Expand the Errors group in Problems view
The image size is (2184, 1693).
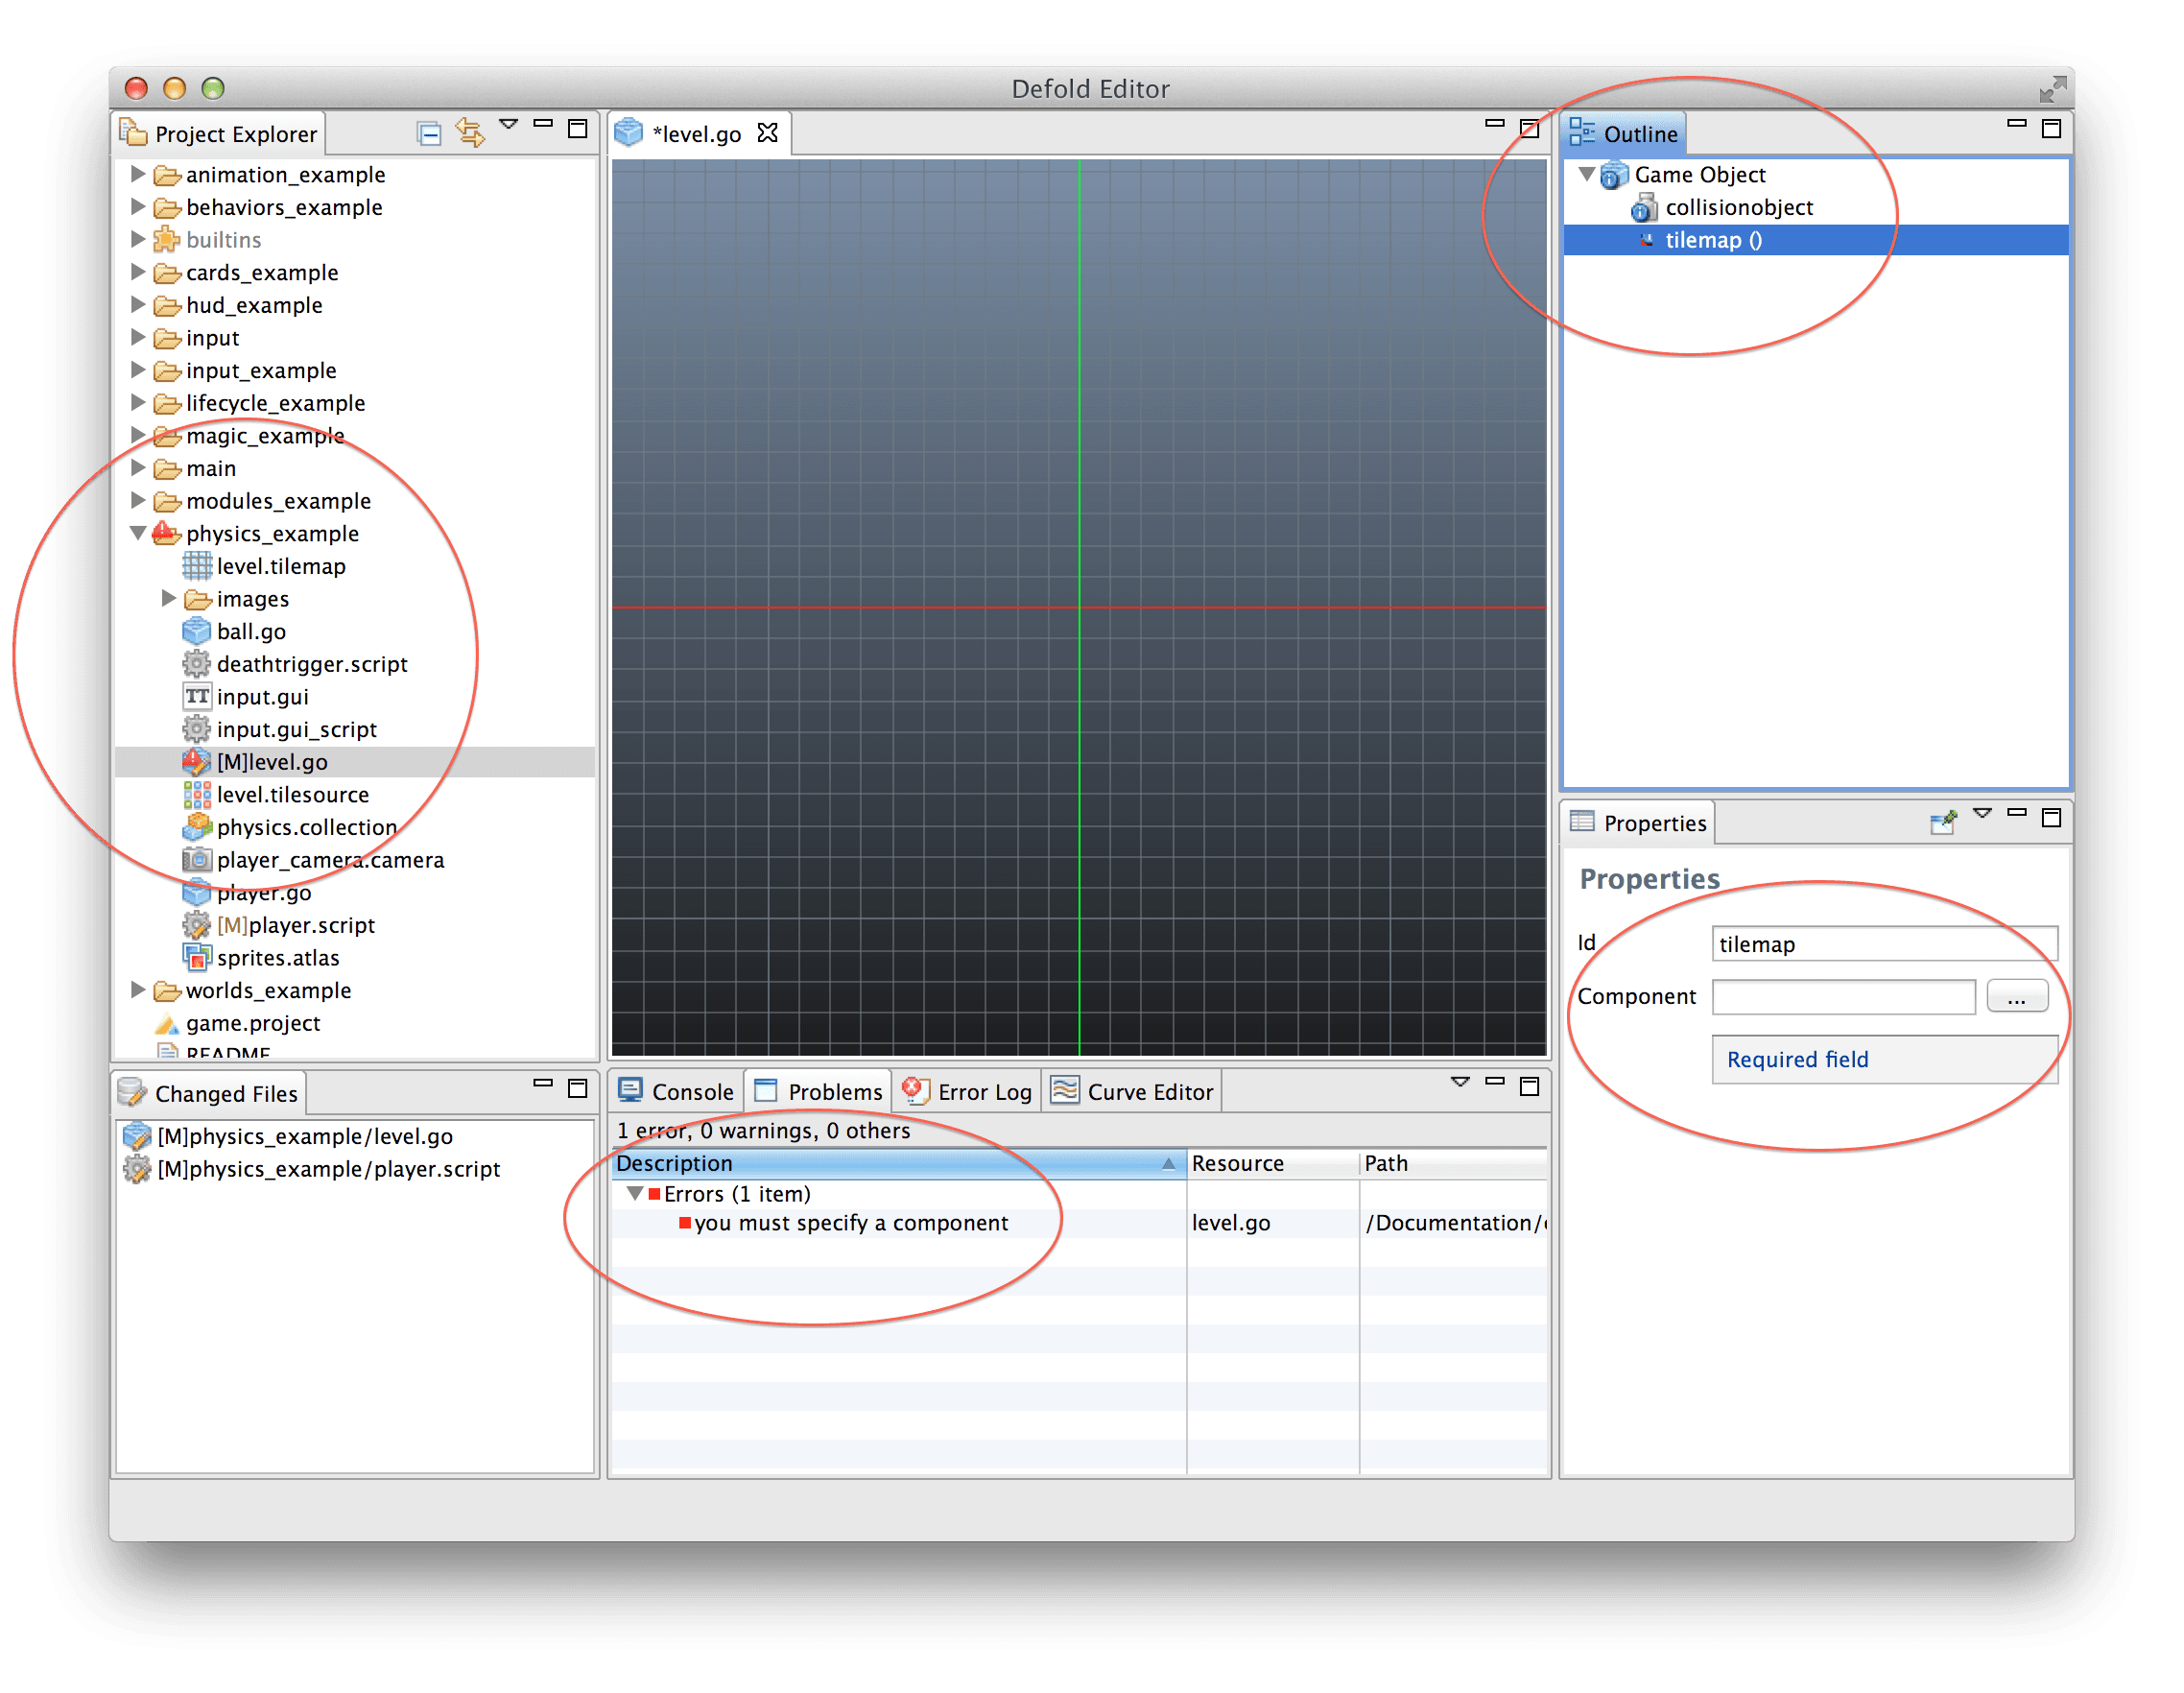634,1193
